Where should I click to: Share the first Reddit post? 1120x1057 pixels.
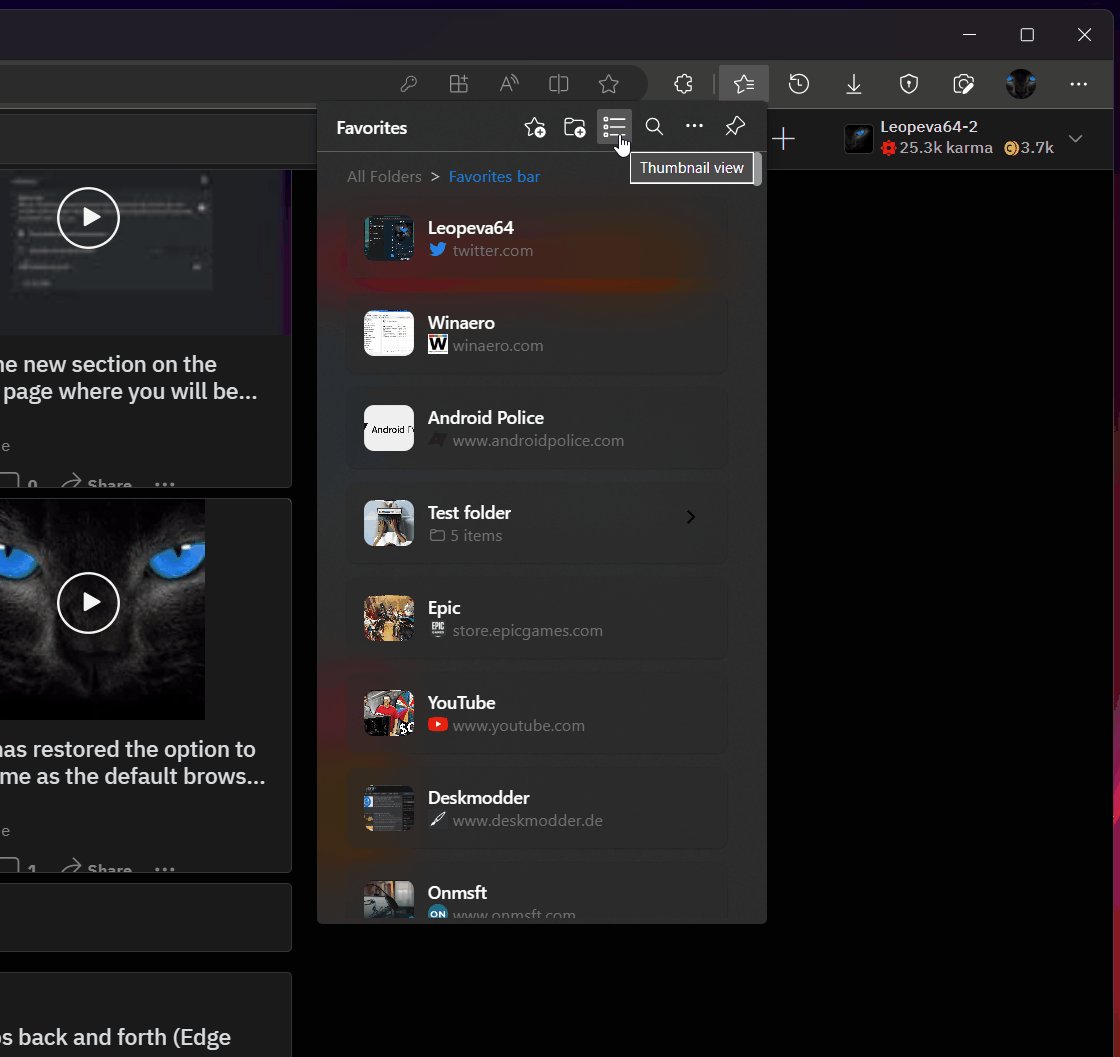coord(96,483)
